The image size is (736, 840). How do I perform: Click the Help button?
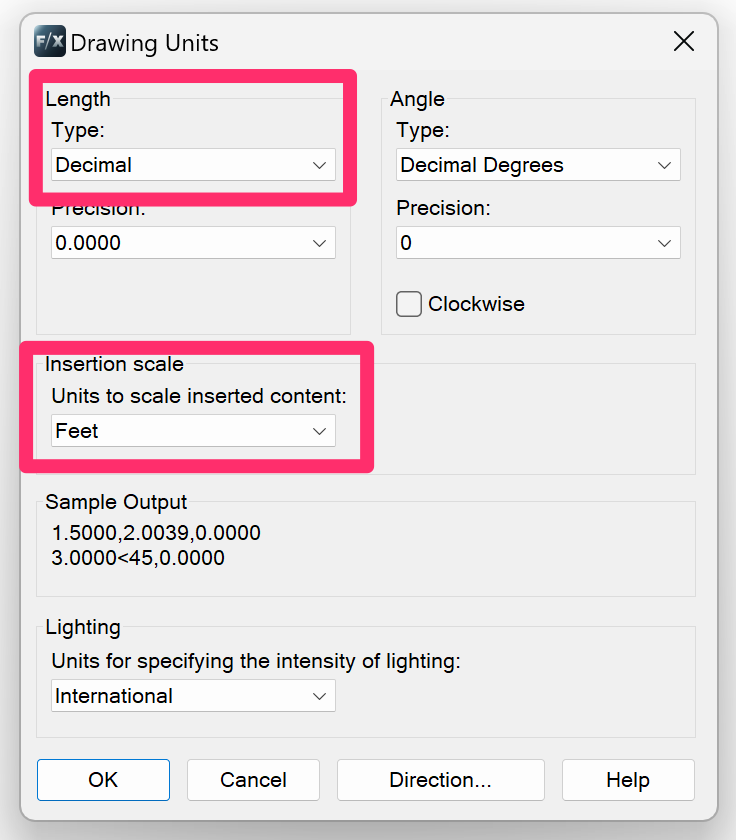coord(628,780)
